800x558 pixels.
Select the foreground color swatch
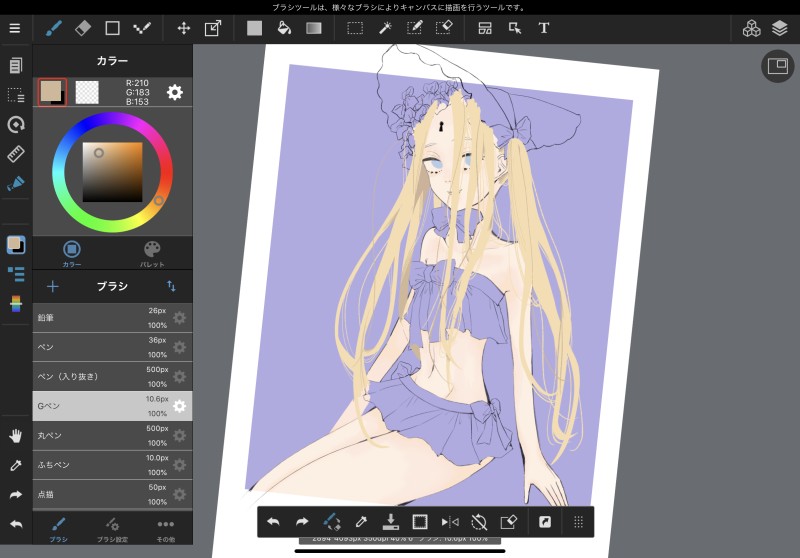(52, 92)
